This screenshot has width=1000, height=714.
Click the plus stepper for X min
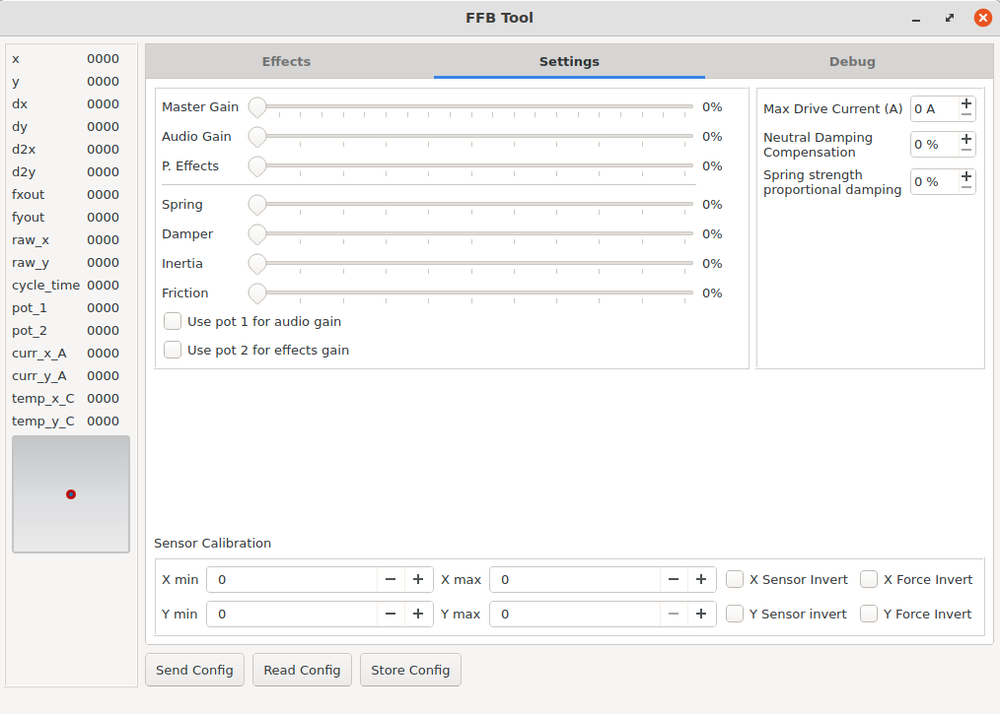coord(418,579)
